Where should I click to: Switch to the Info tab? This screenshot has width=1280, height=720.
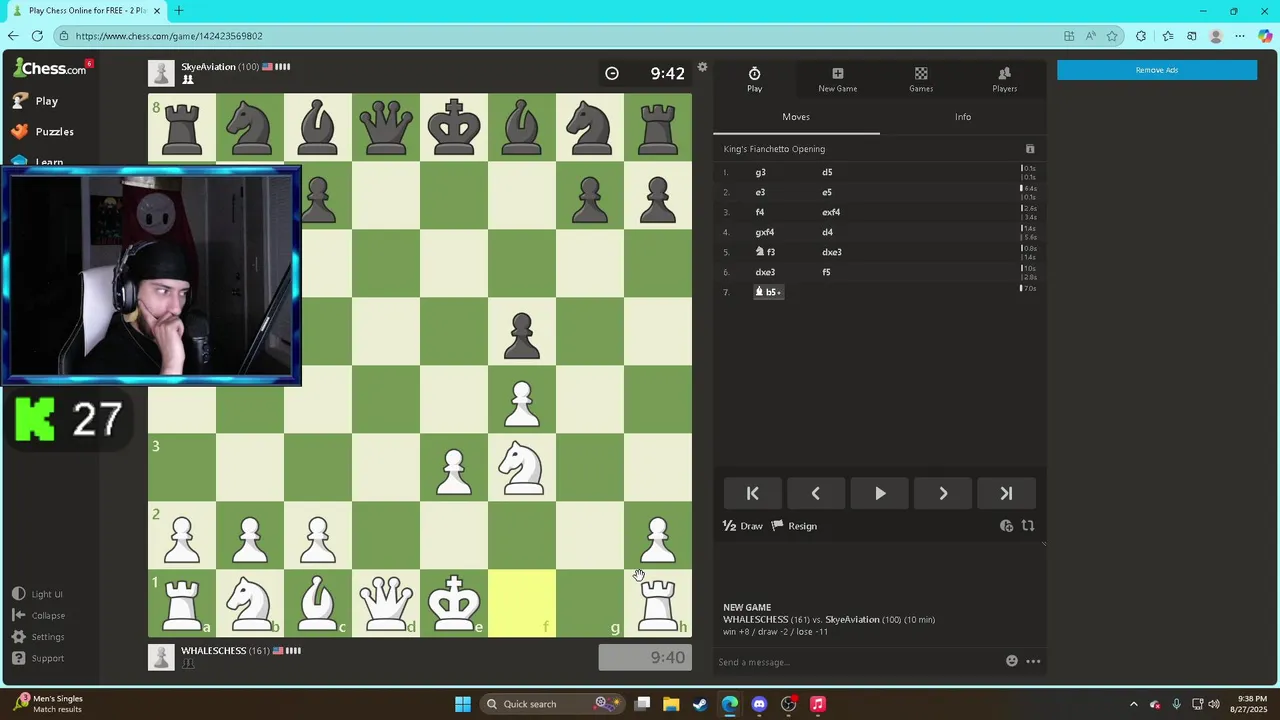click(x=963, y=117)
